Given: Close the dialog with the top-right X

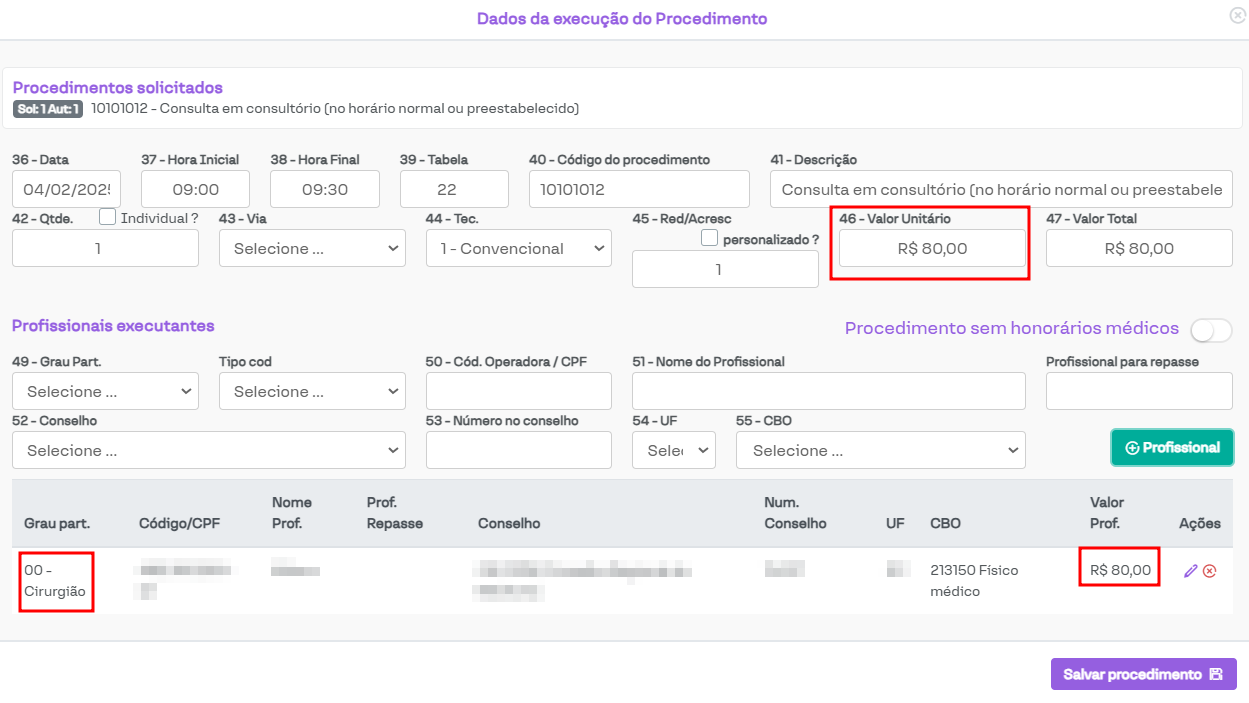Looking at the screenshot, I should (1237, 16).
